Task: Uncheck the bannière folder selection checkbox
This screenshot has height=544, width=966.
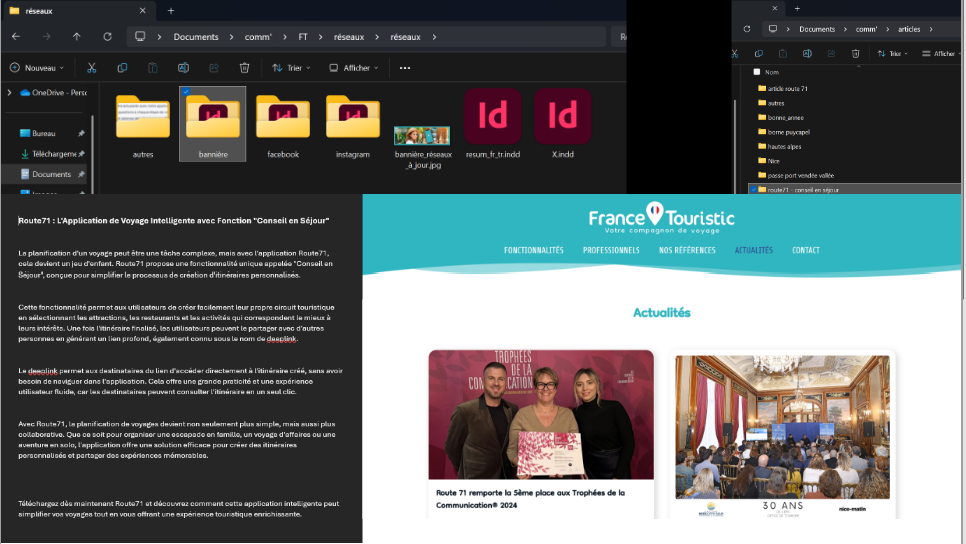Action: coord(186,92)
